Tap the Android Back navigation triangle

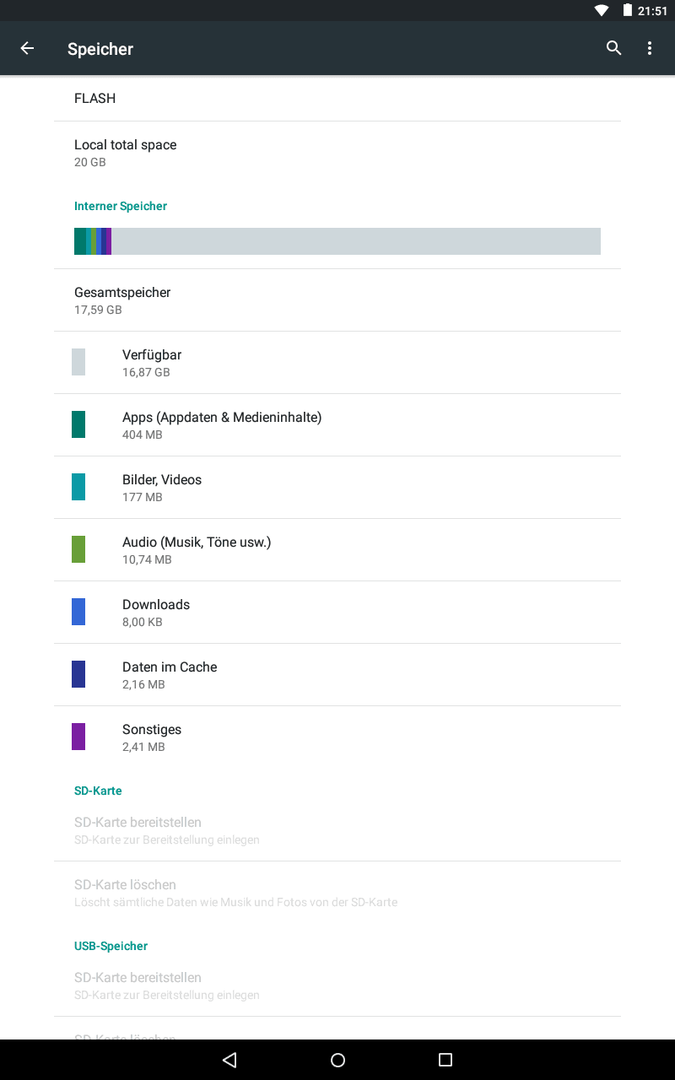click(x=230, y=1059)
